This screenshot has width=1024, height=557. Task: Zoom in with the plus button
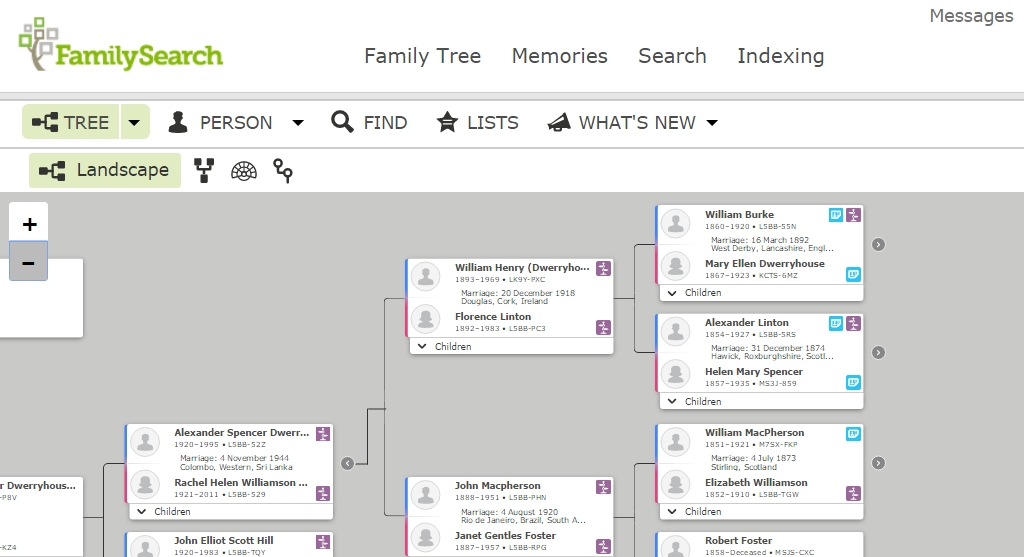click(x=29, y=224)
